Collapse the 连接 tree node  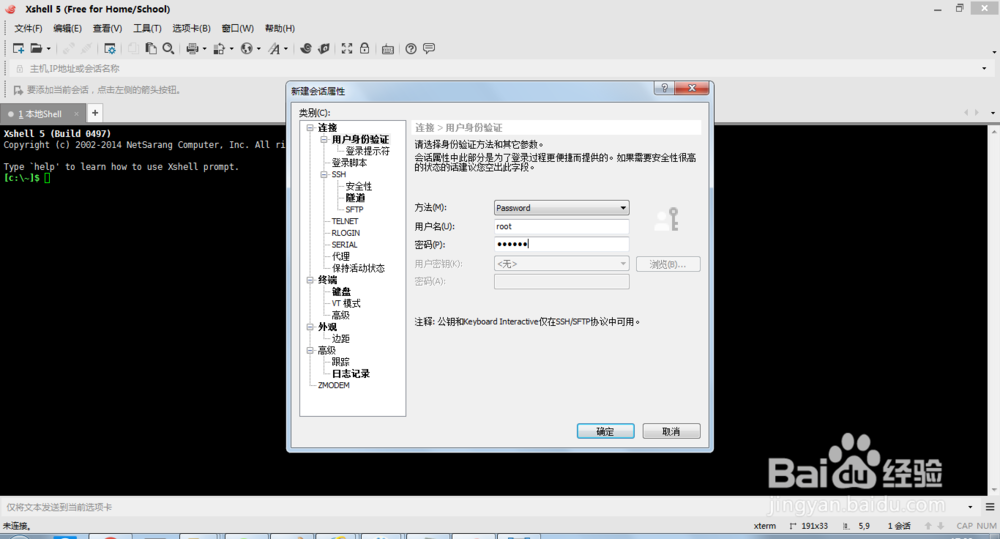[310, 128]
